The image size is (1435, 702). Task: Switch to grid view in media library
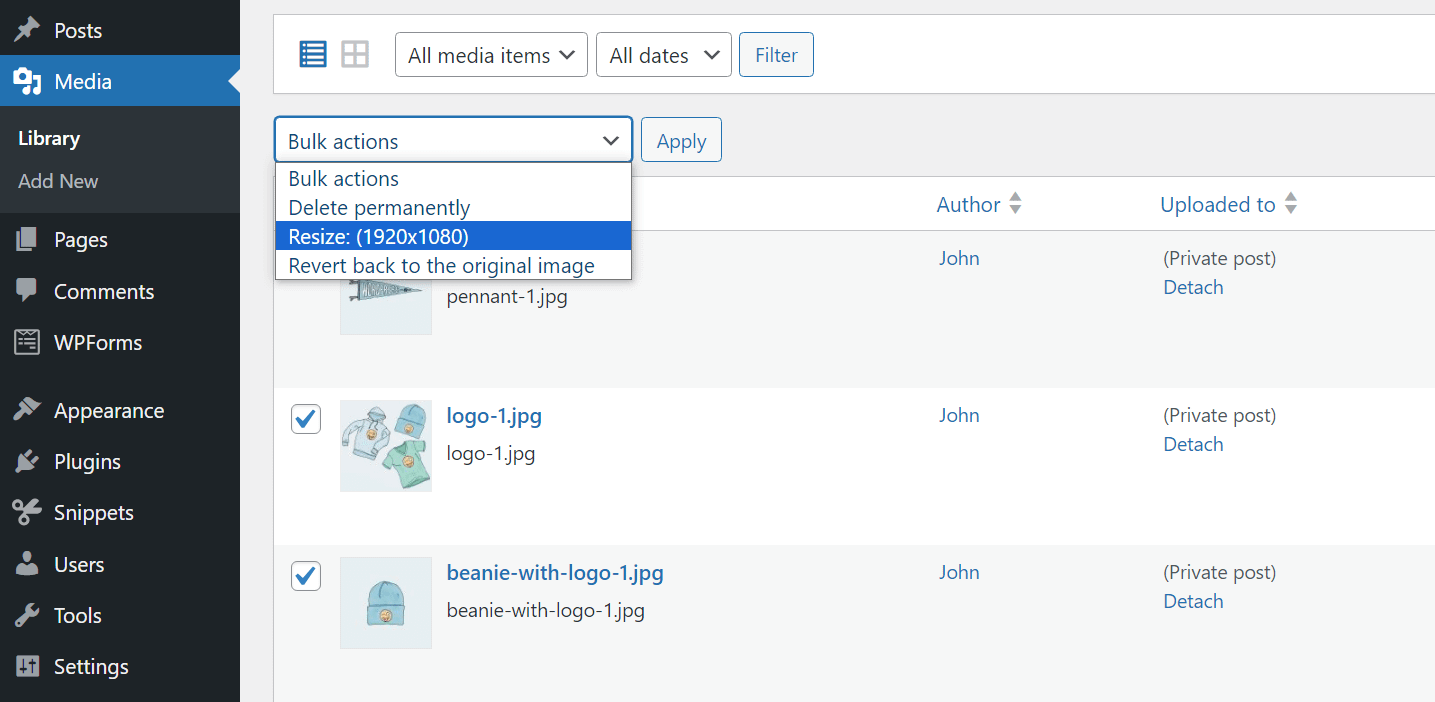[x=355, y=54]
